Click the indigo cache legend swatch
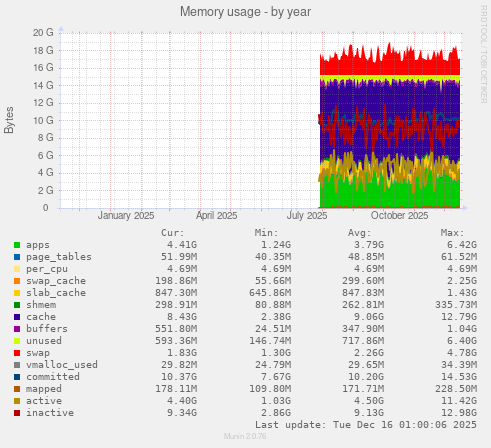This screenshot has height=448, width=491. [x=17, y=317]
